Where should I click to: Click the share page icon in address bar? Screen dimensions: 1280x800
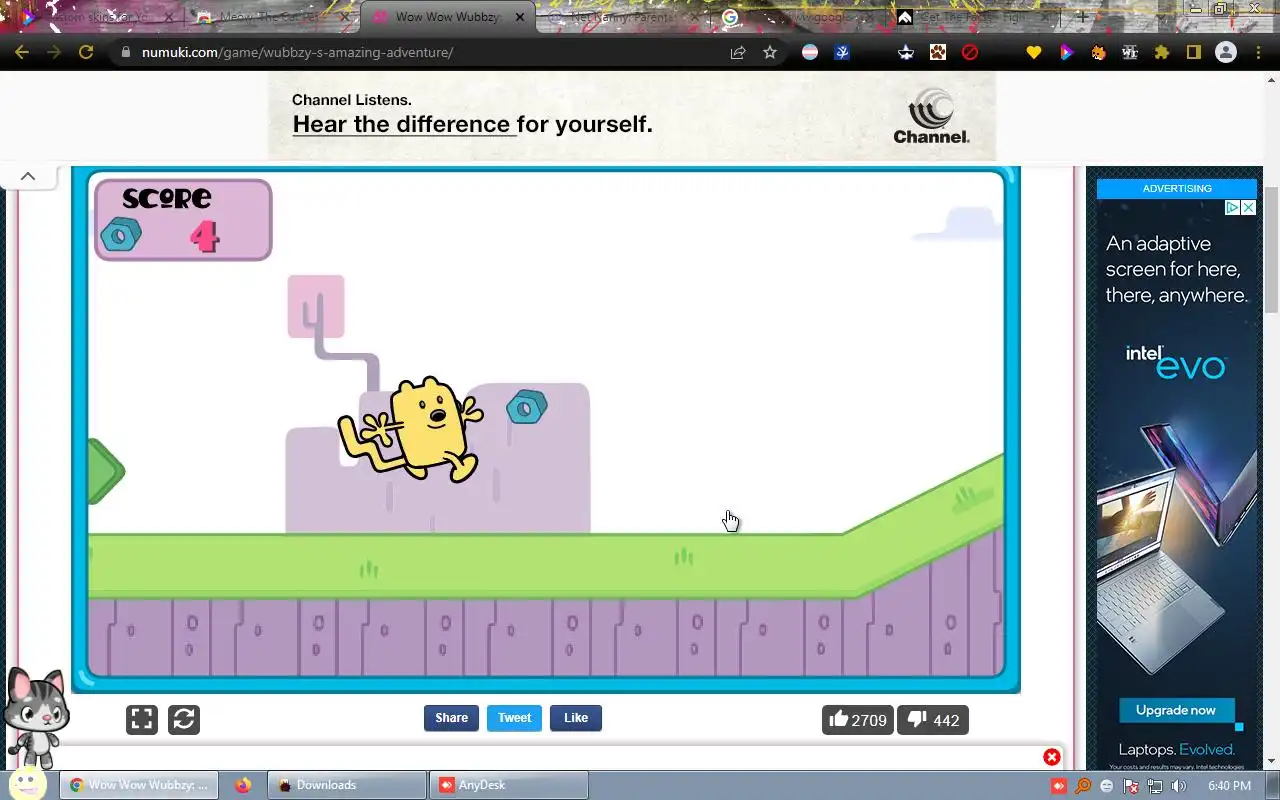738,52
